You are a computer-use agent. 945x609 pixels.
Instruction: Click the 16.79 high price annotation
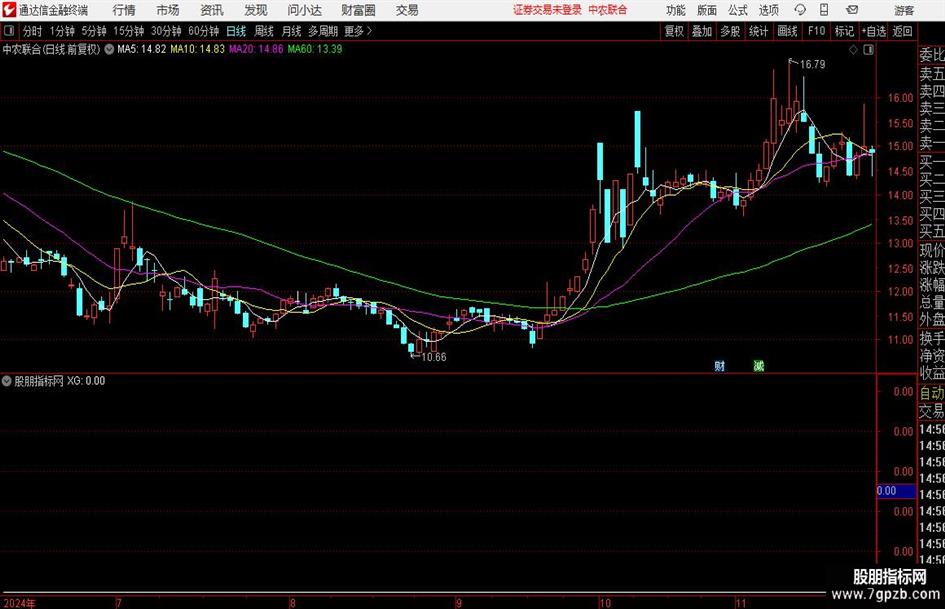tap(812, 64)
